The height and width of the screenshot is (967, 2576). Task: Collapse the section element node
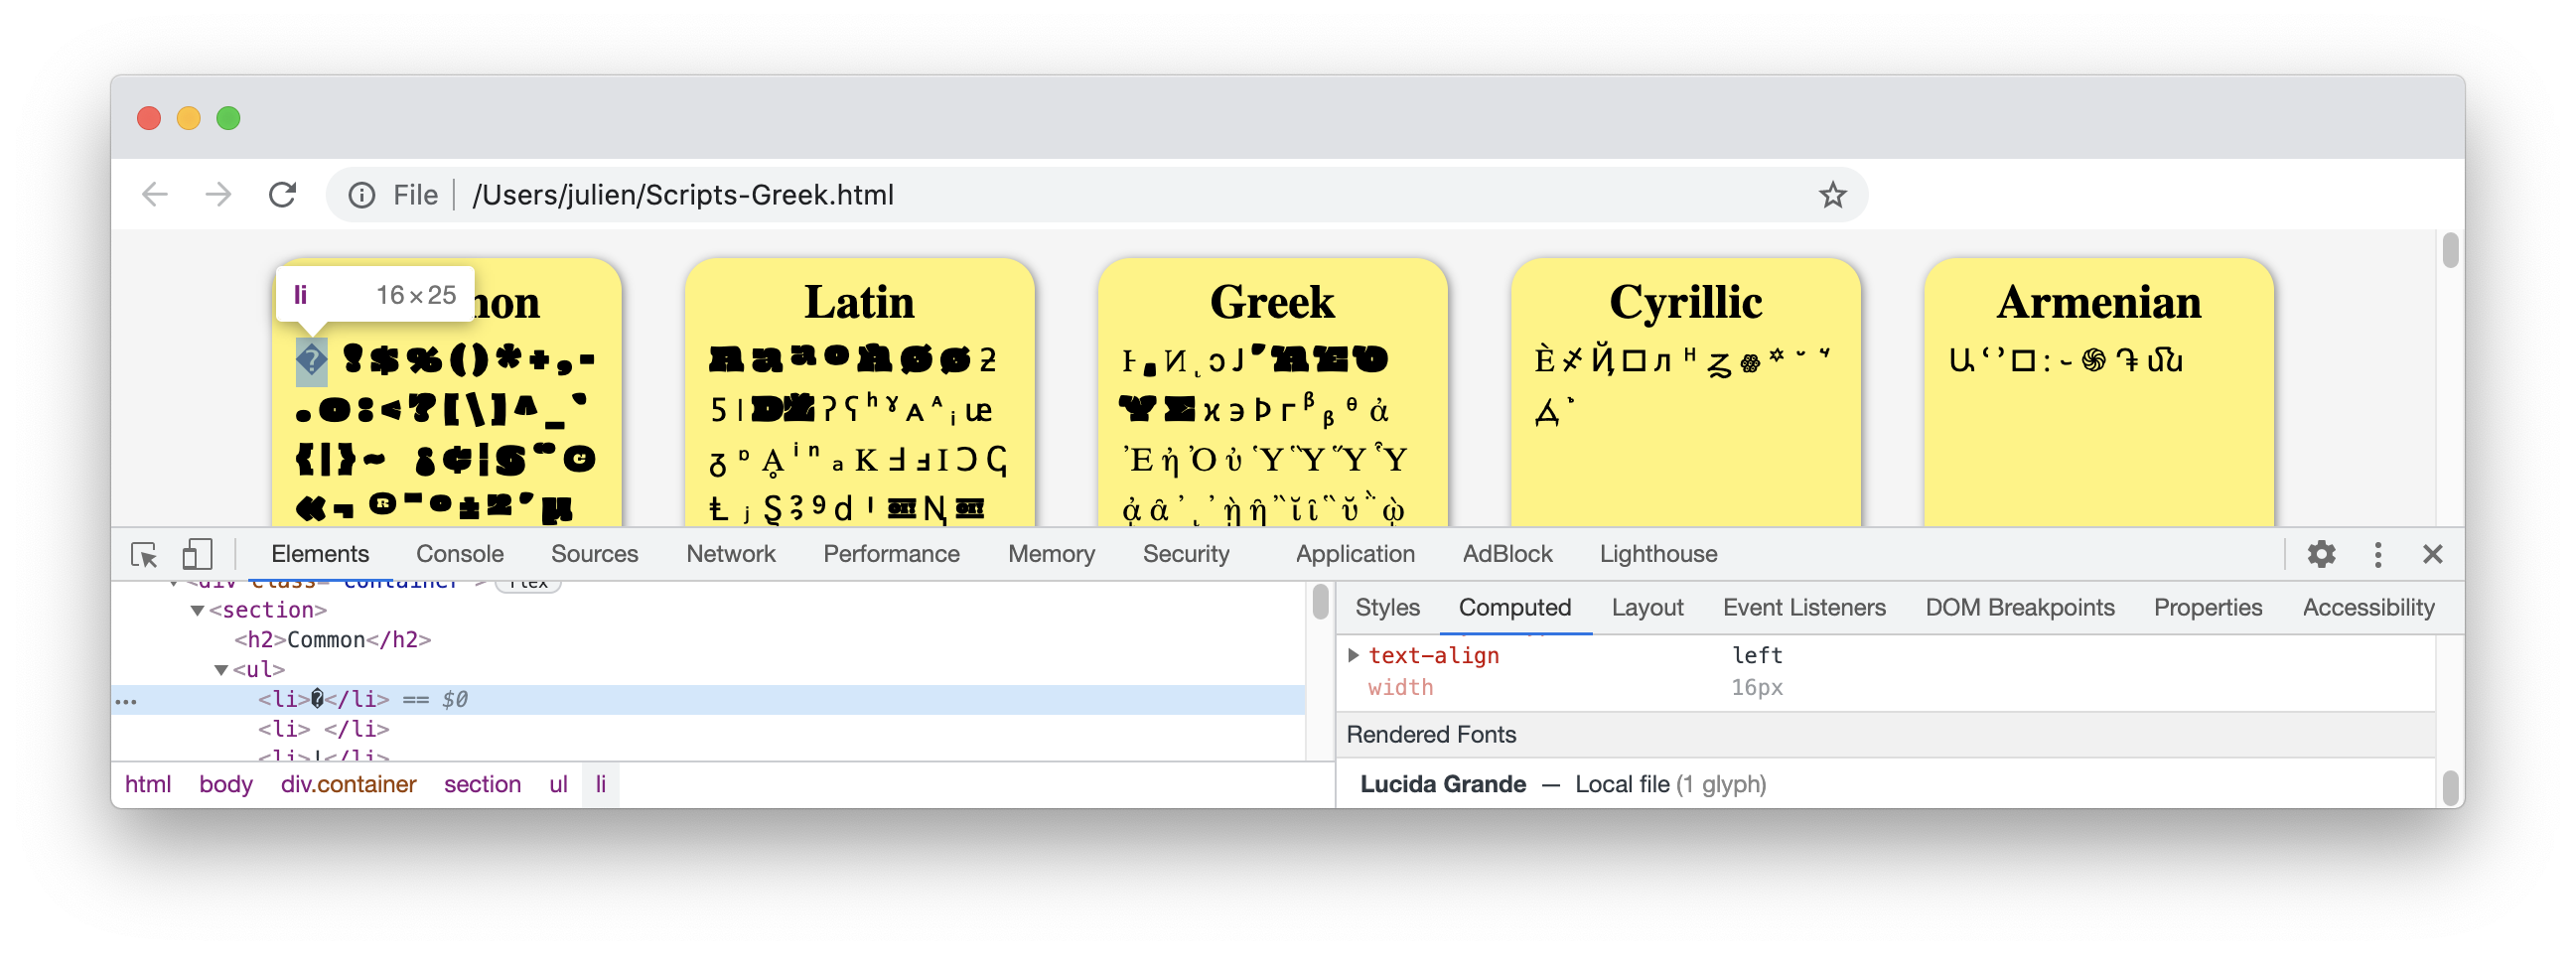pyautogui.click(x=197, y=610)
